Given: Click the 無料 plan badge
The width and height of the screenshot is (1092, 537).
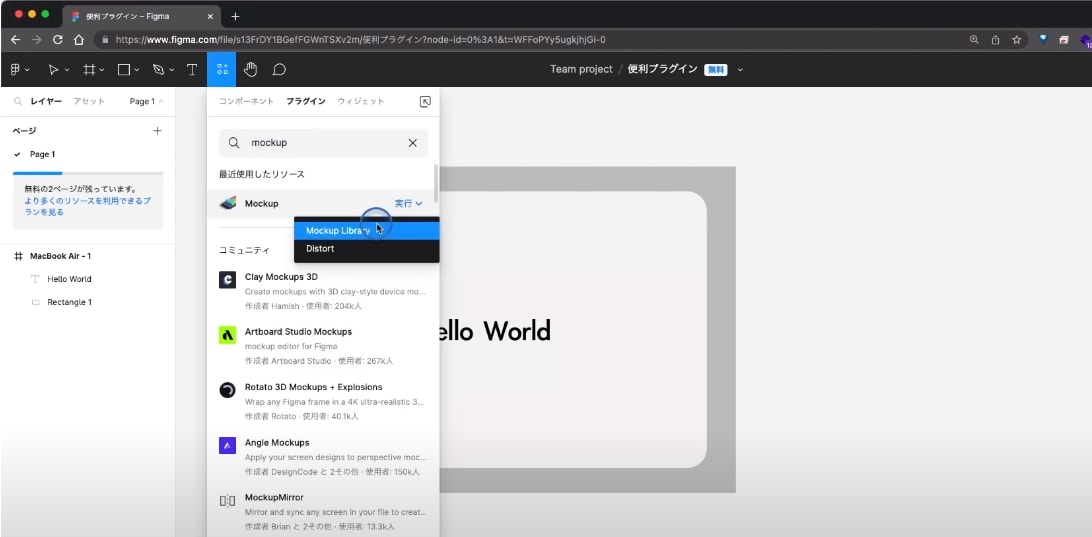Looking at the screenshot, I should click(x=716, y=70).
